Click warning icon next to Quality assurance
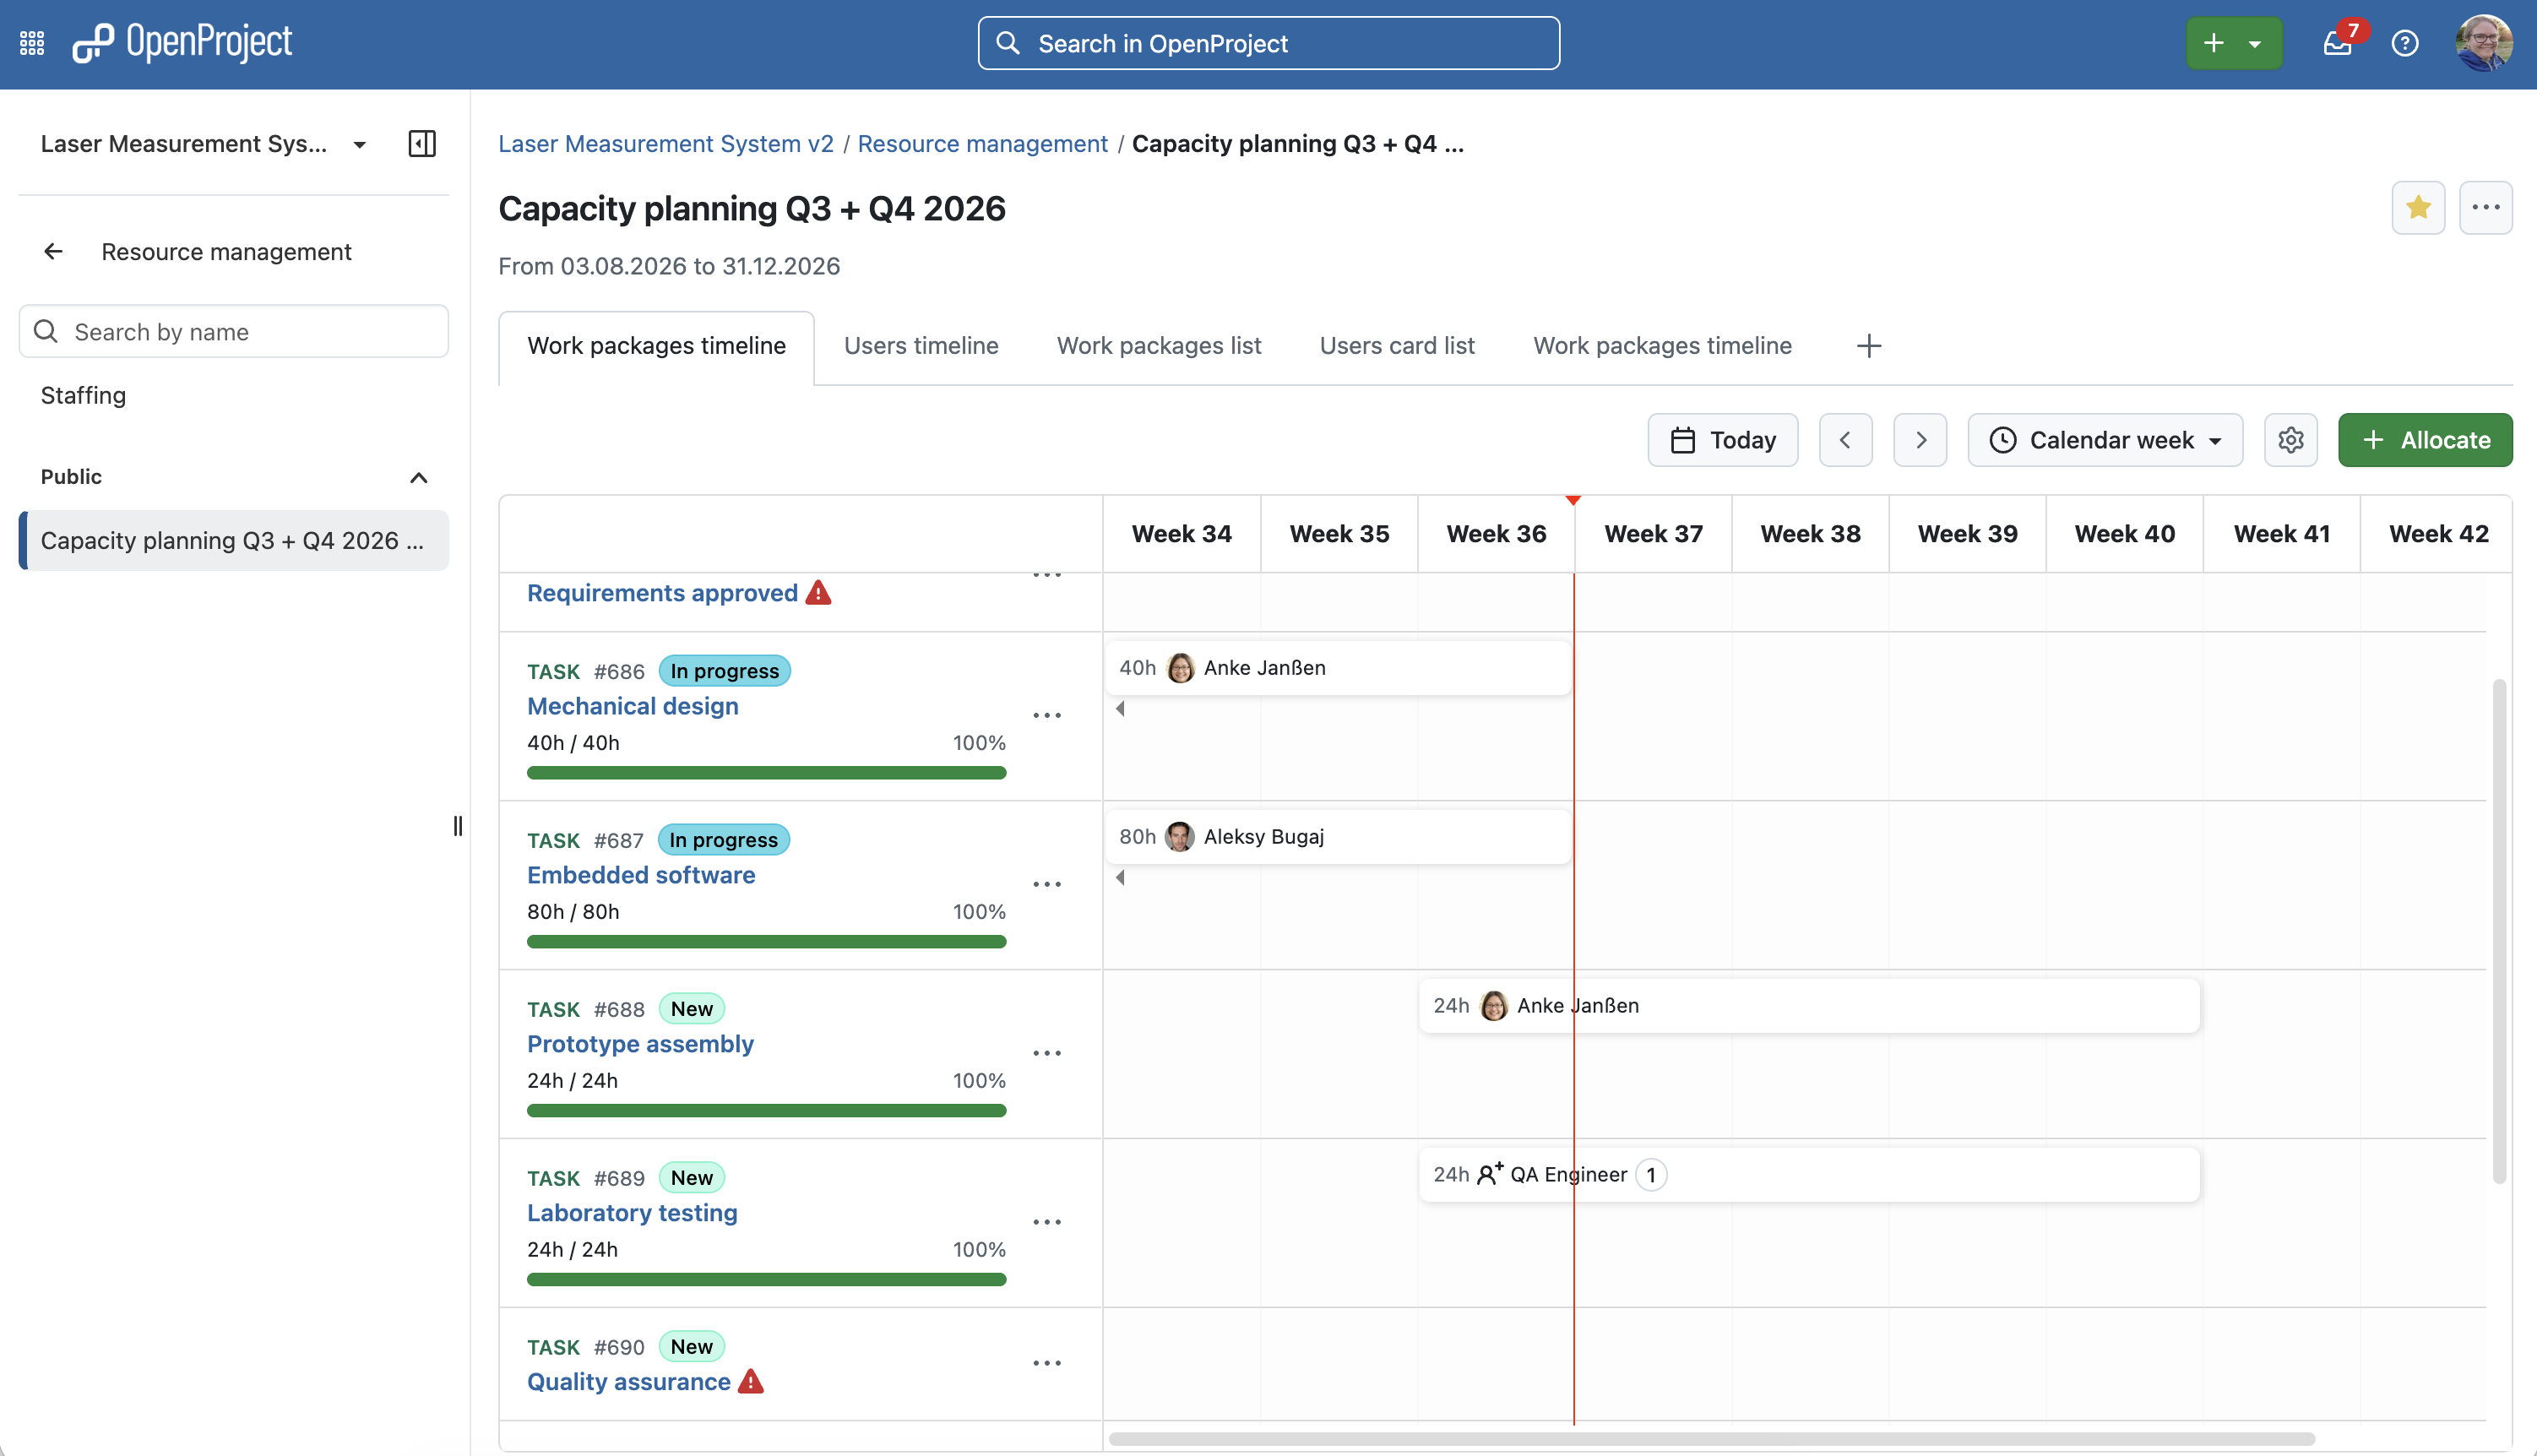The width and height of the screenshot is (2537, 1456). pos(751,1382)
